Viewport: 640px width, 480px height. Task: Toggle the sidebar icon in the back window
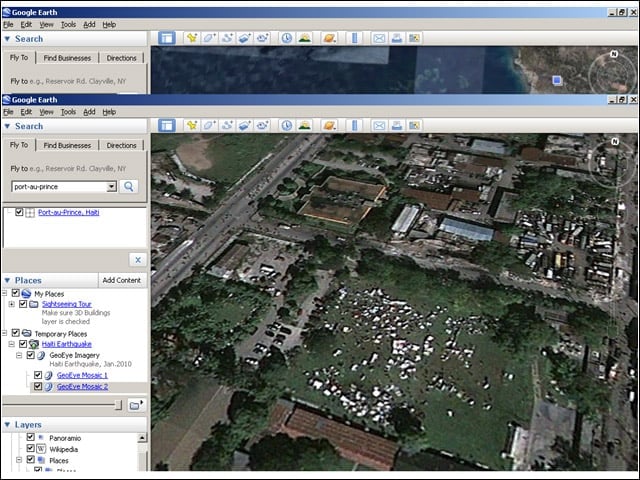tap(167, 38)
